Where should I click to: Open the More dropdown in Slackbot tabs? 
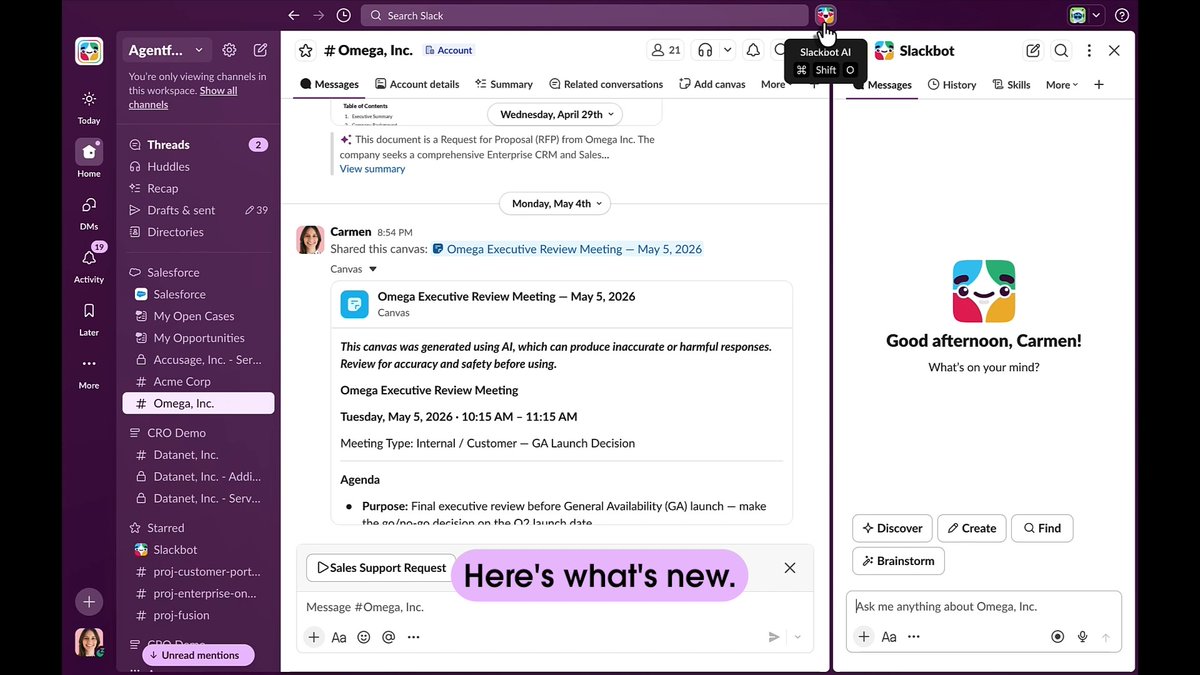click(x=1062, y=85)
